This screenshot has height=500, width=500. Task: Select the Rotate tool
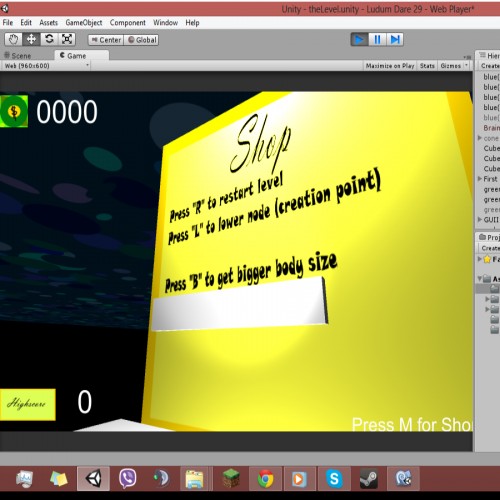49,39
